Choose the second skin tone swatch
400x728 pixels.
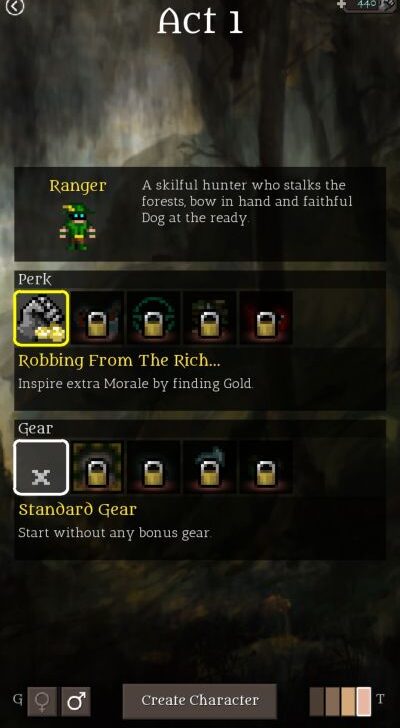coord(333,701)
